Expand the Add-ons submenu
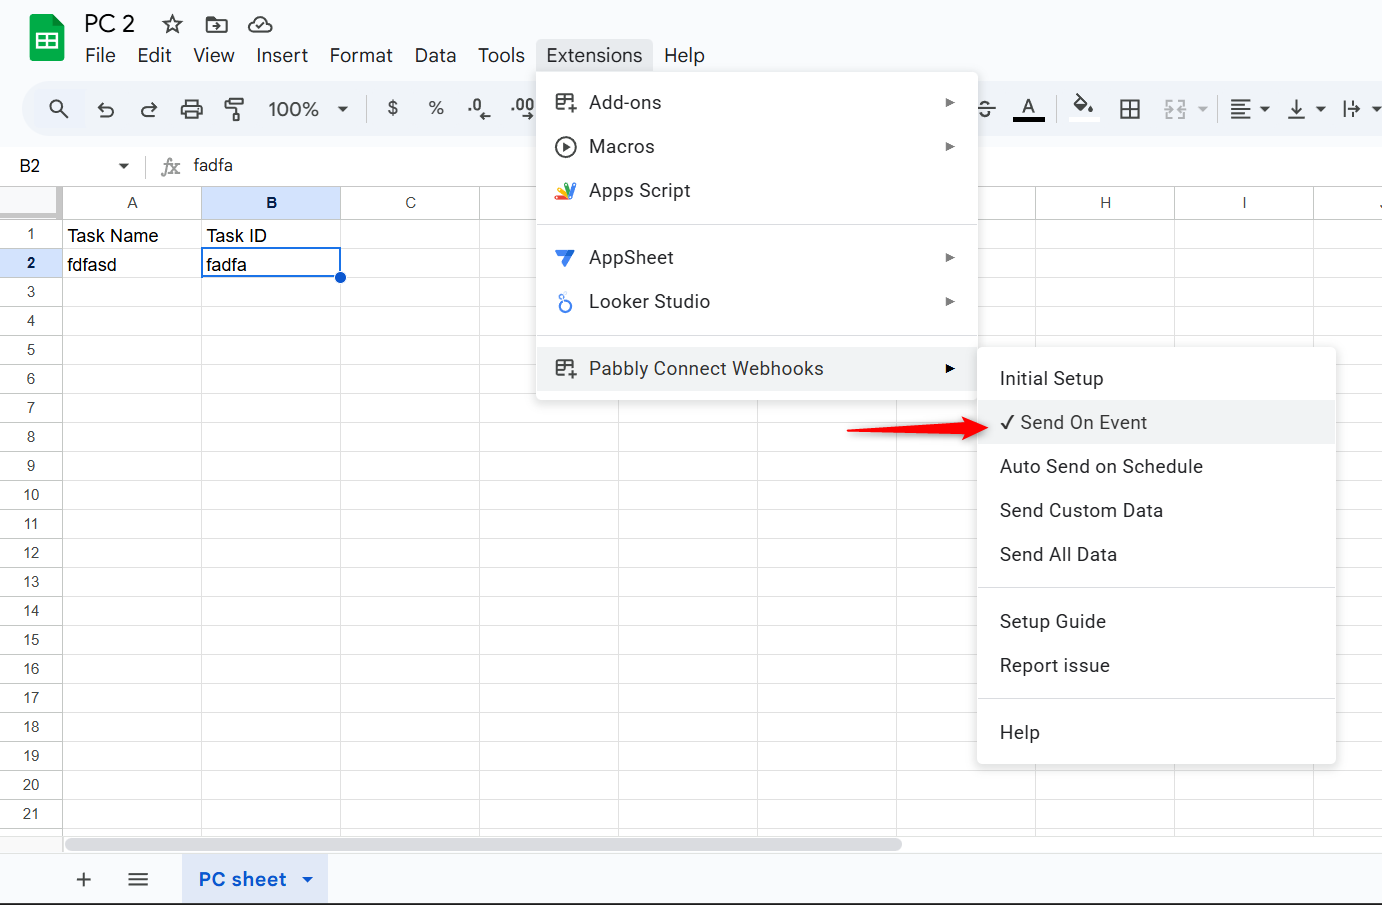1382x905 pixels. (x=756, y=102)
